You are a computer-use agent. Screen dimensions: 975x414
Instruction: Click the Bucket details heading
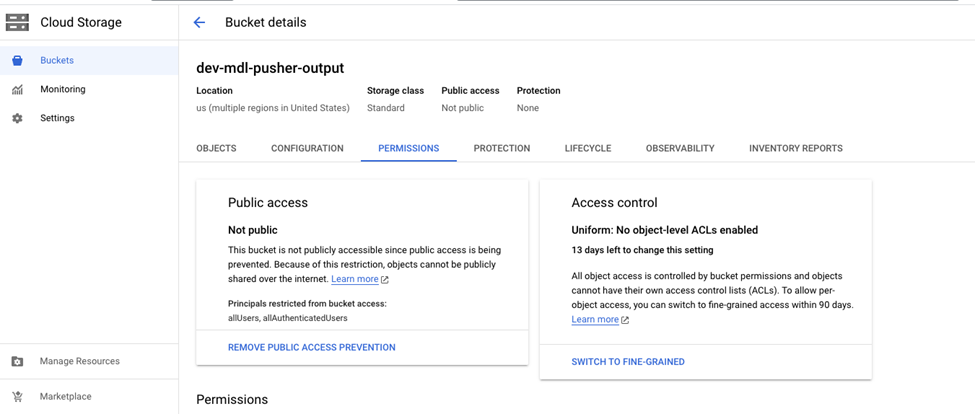[x=266, y=23]
